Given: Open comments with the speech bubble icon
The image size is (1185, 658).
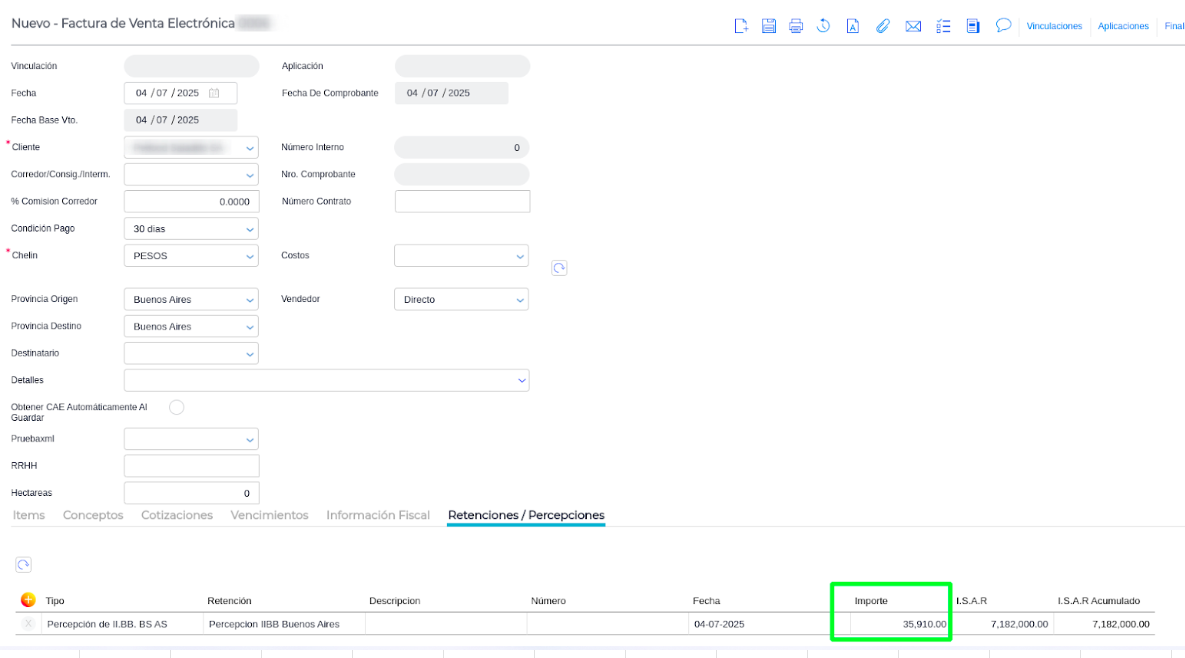Looking at the screenshot, I should [1003, 26].
